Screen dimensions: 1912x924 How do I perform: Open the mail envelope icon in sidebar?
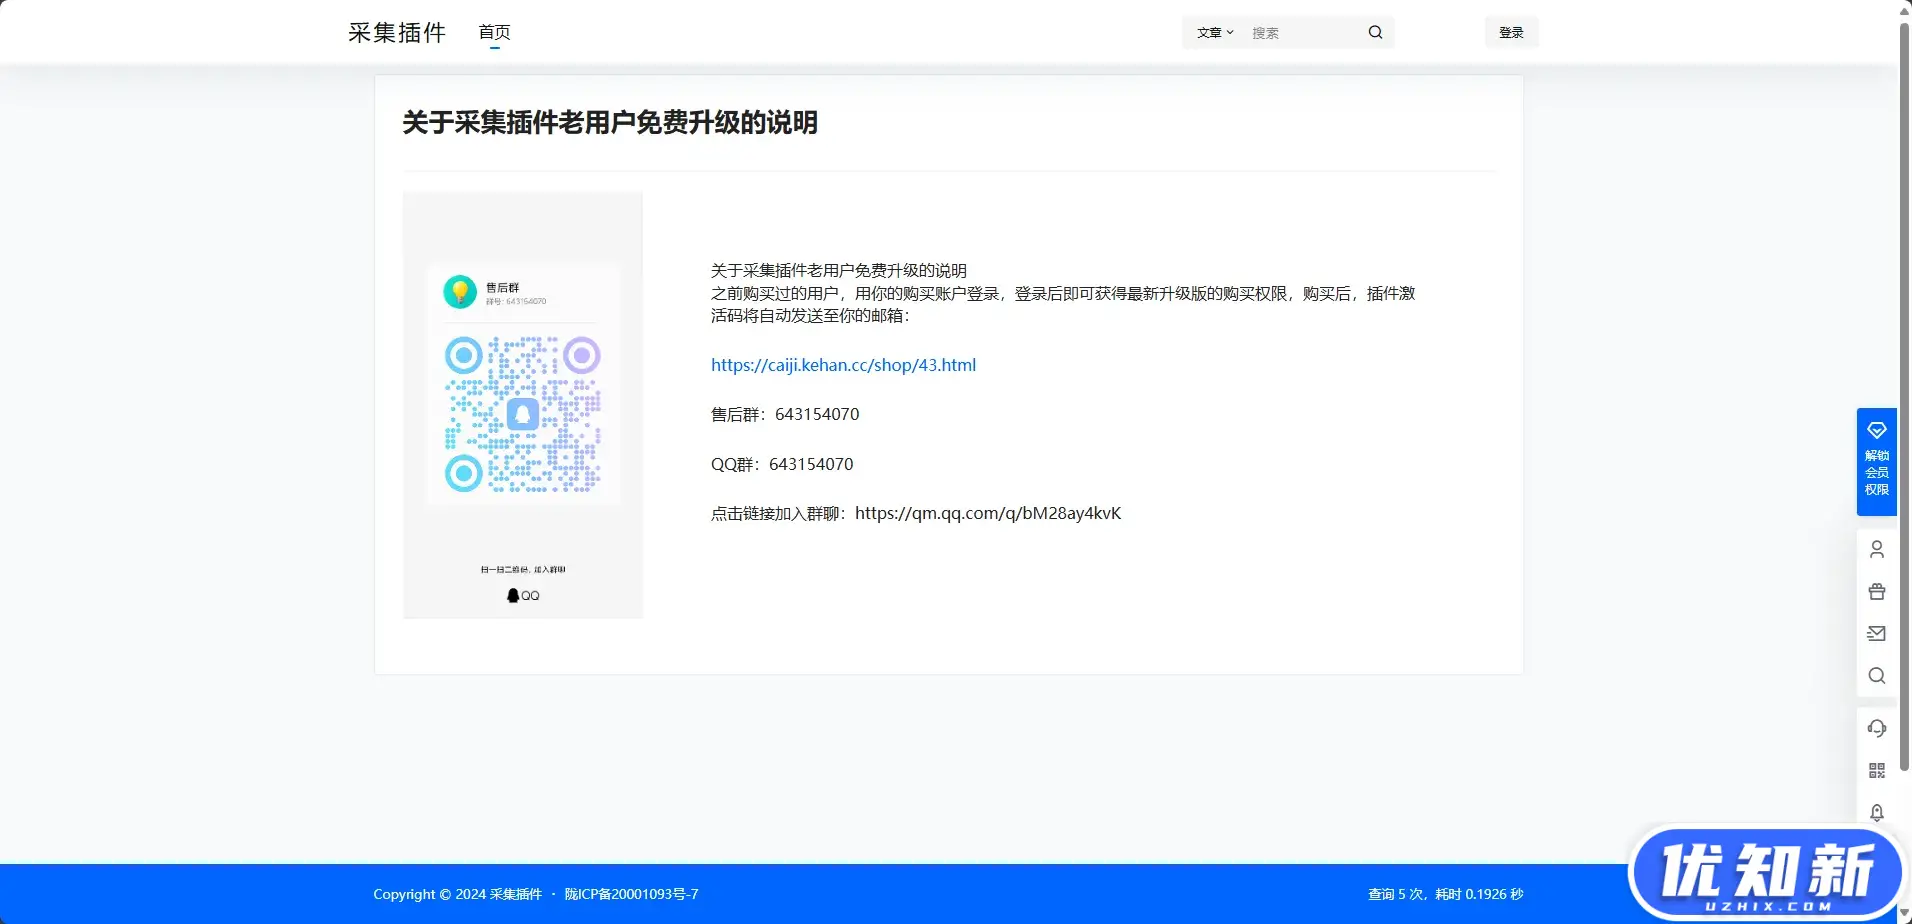click(x=1877, y=633)
